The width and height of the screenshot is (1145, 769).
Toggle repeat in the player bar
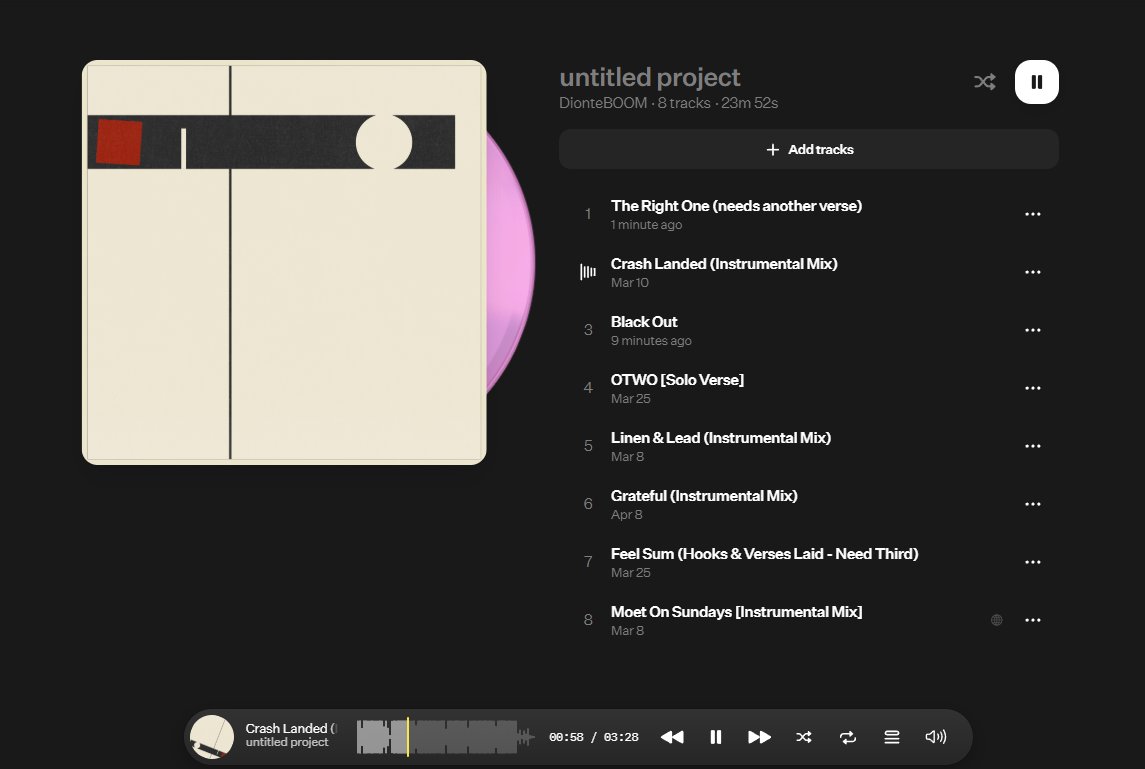848,738
